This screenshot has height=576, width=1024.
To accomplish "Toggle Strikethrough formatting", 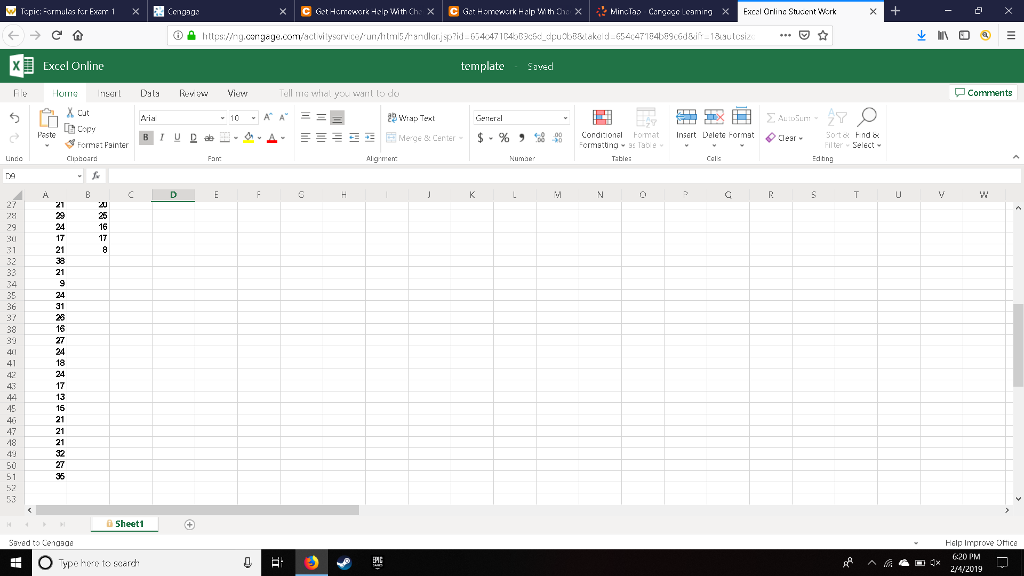I will point(209,138).
